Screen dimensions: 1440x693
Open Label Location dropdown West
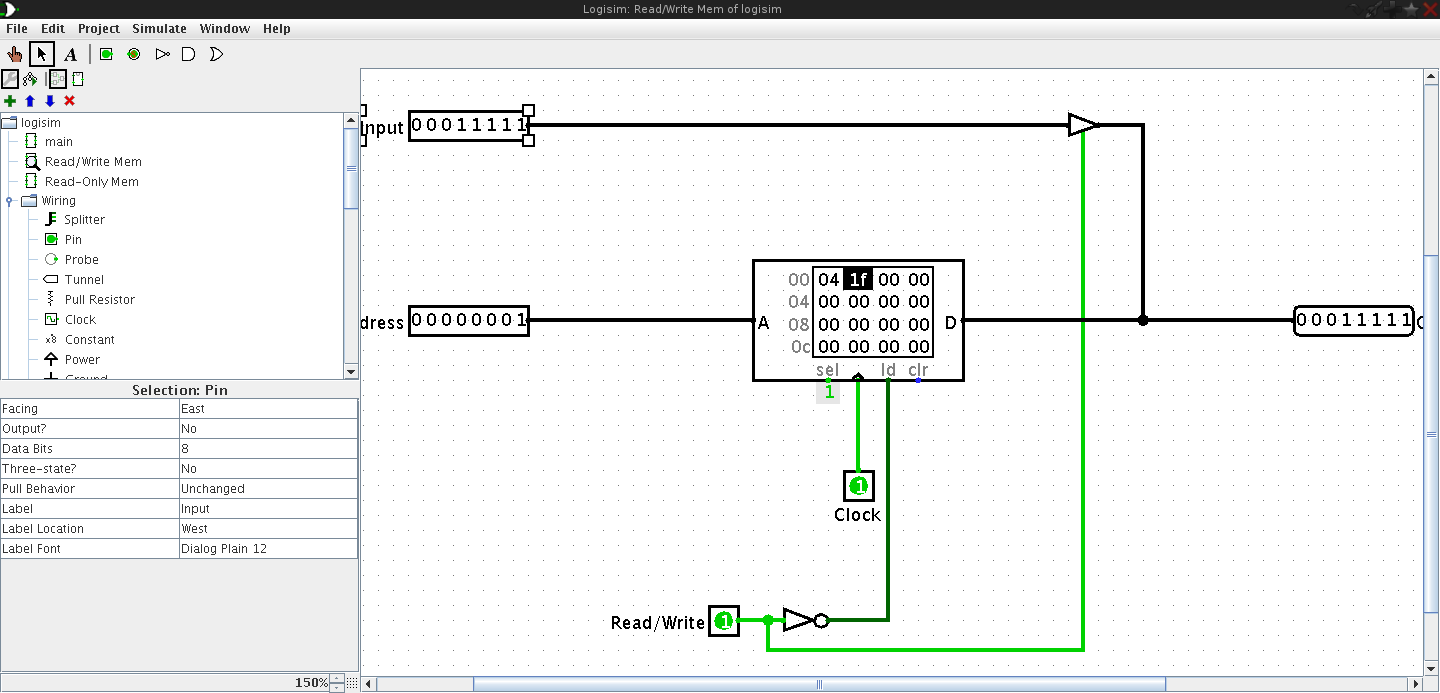268,529
